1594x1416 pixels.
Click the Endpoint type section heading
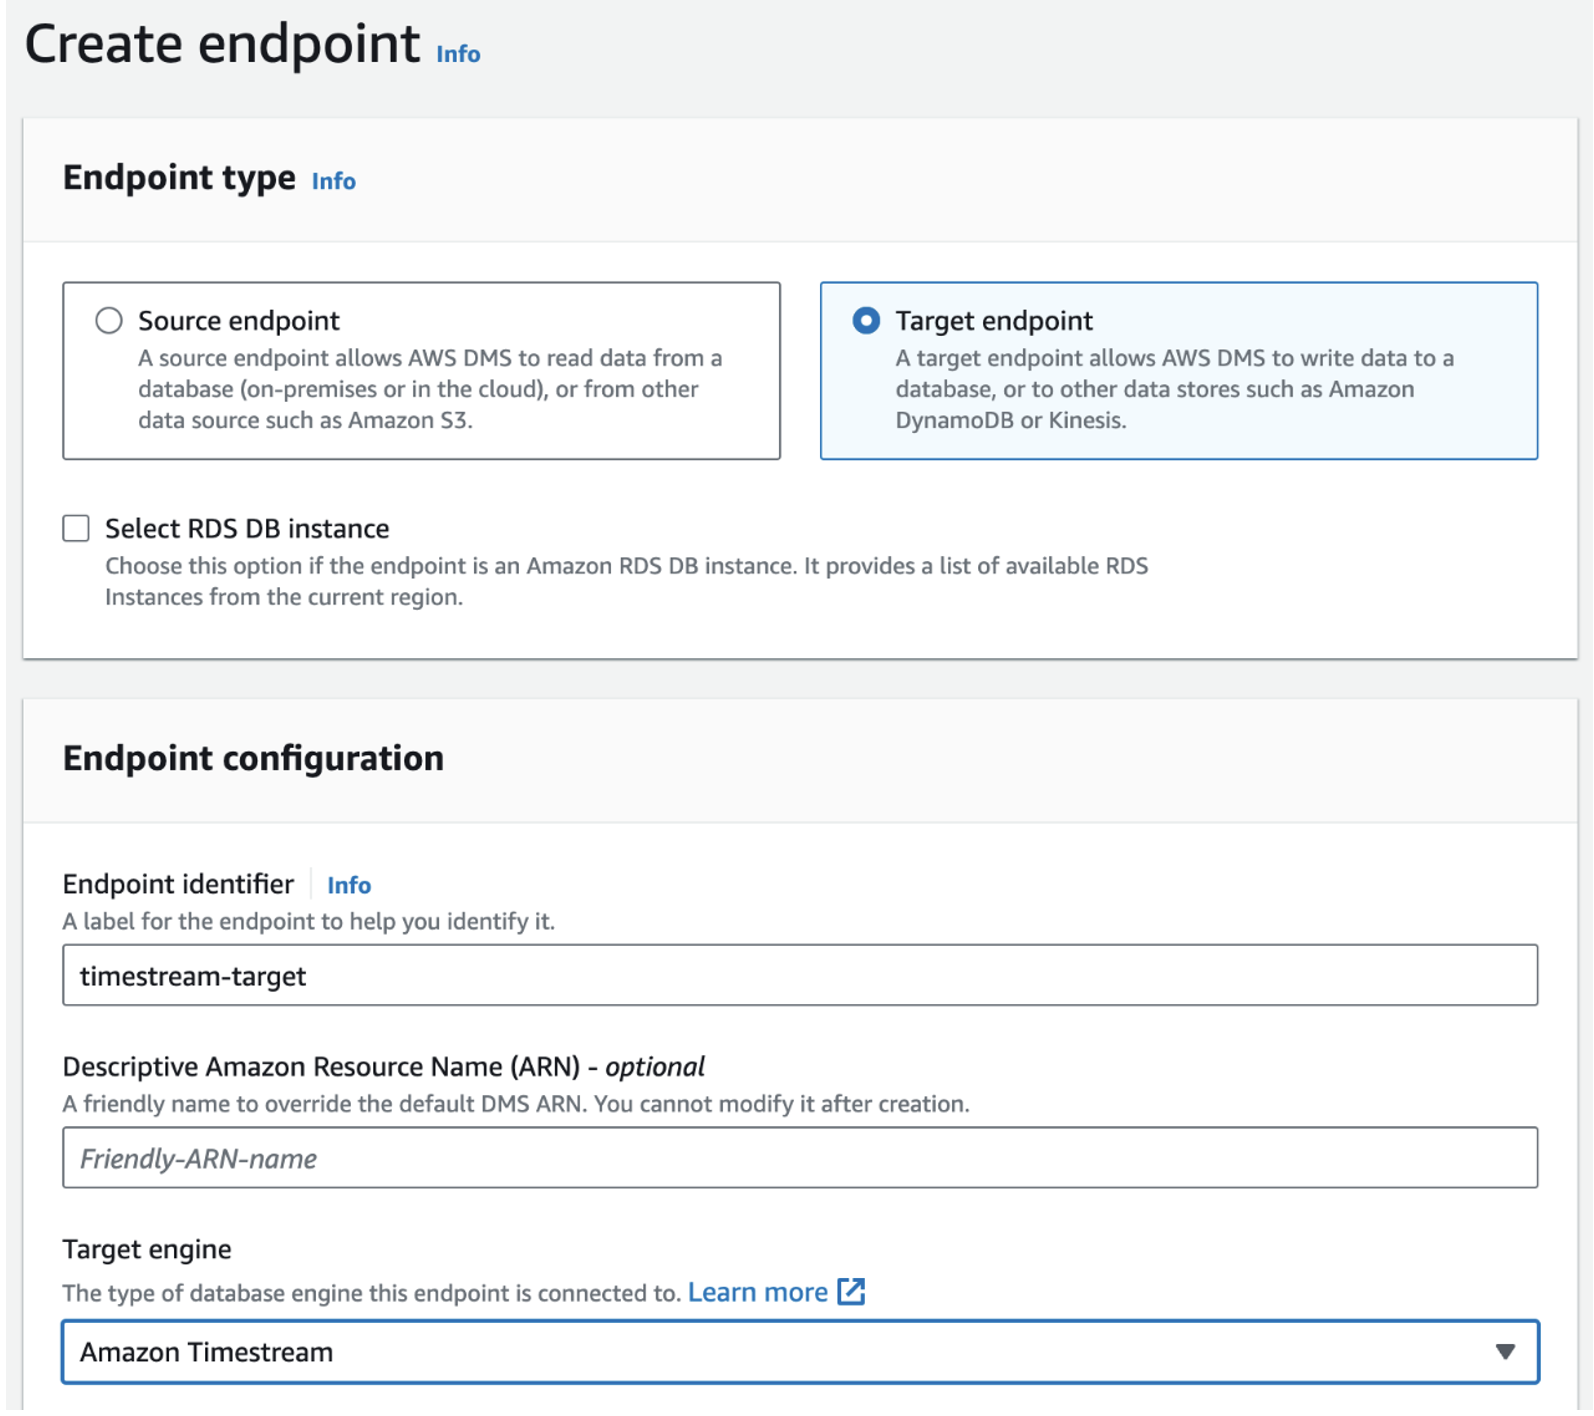tap(179, 178)
